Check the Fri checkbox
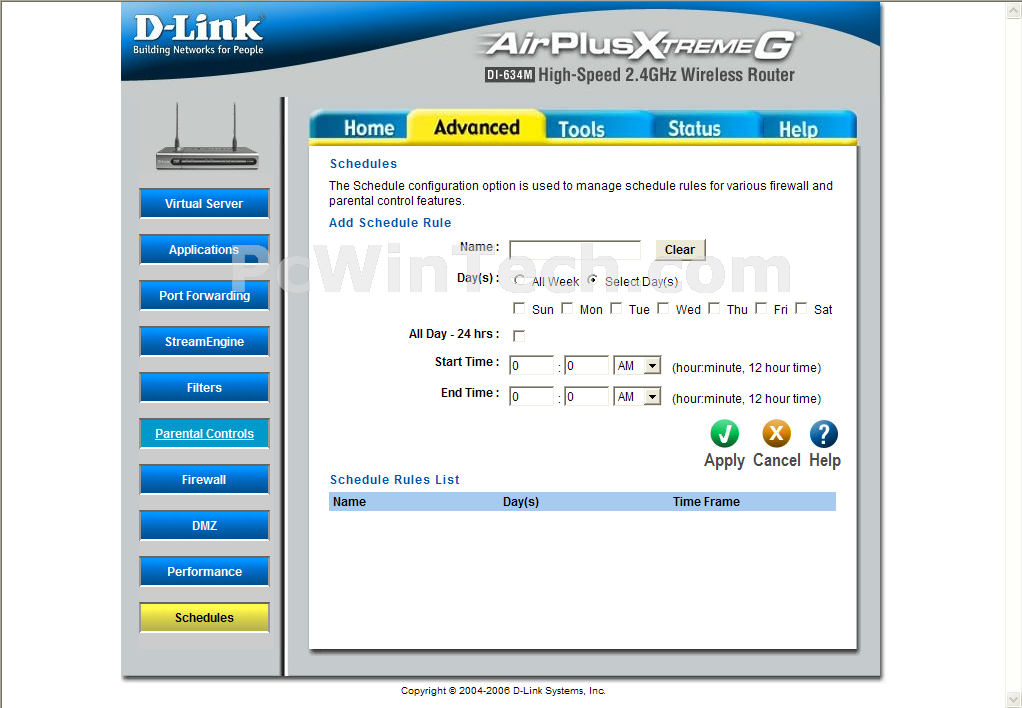This screenshot has height=708, width=1022. pyautogui.click(x=761, y=308)
